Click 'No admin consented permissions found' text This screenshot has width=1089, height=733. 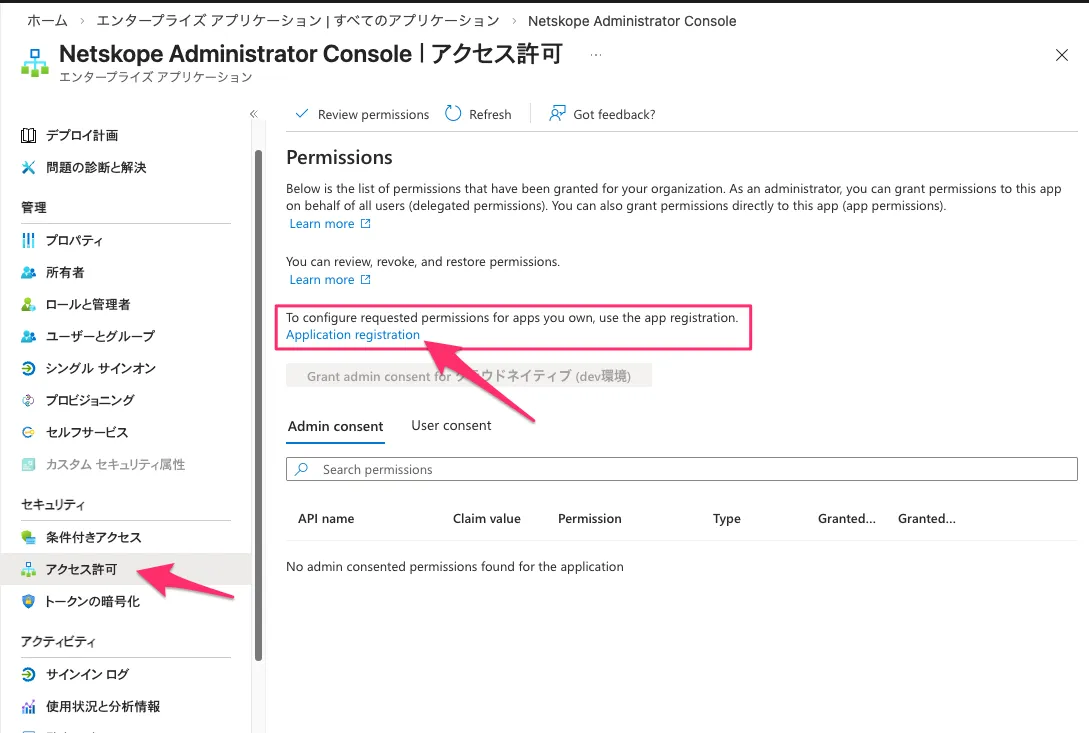(455, 567)
